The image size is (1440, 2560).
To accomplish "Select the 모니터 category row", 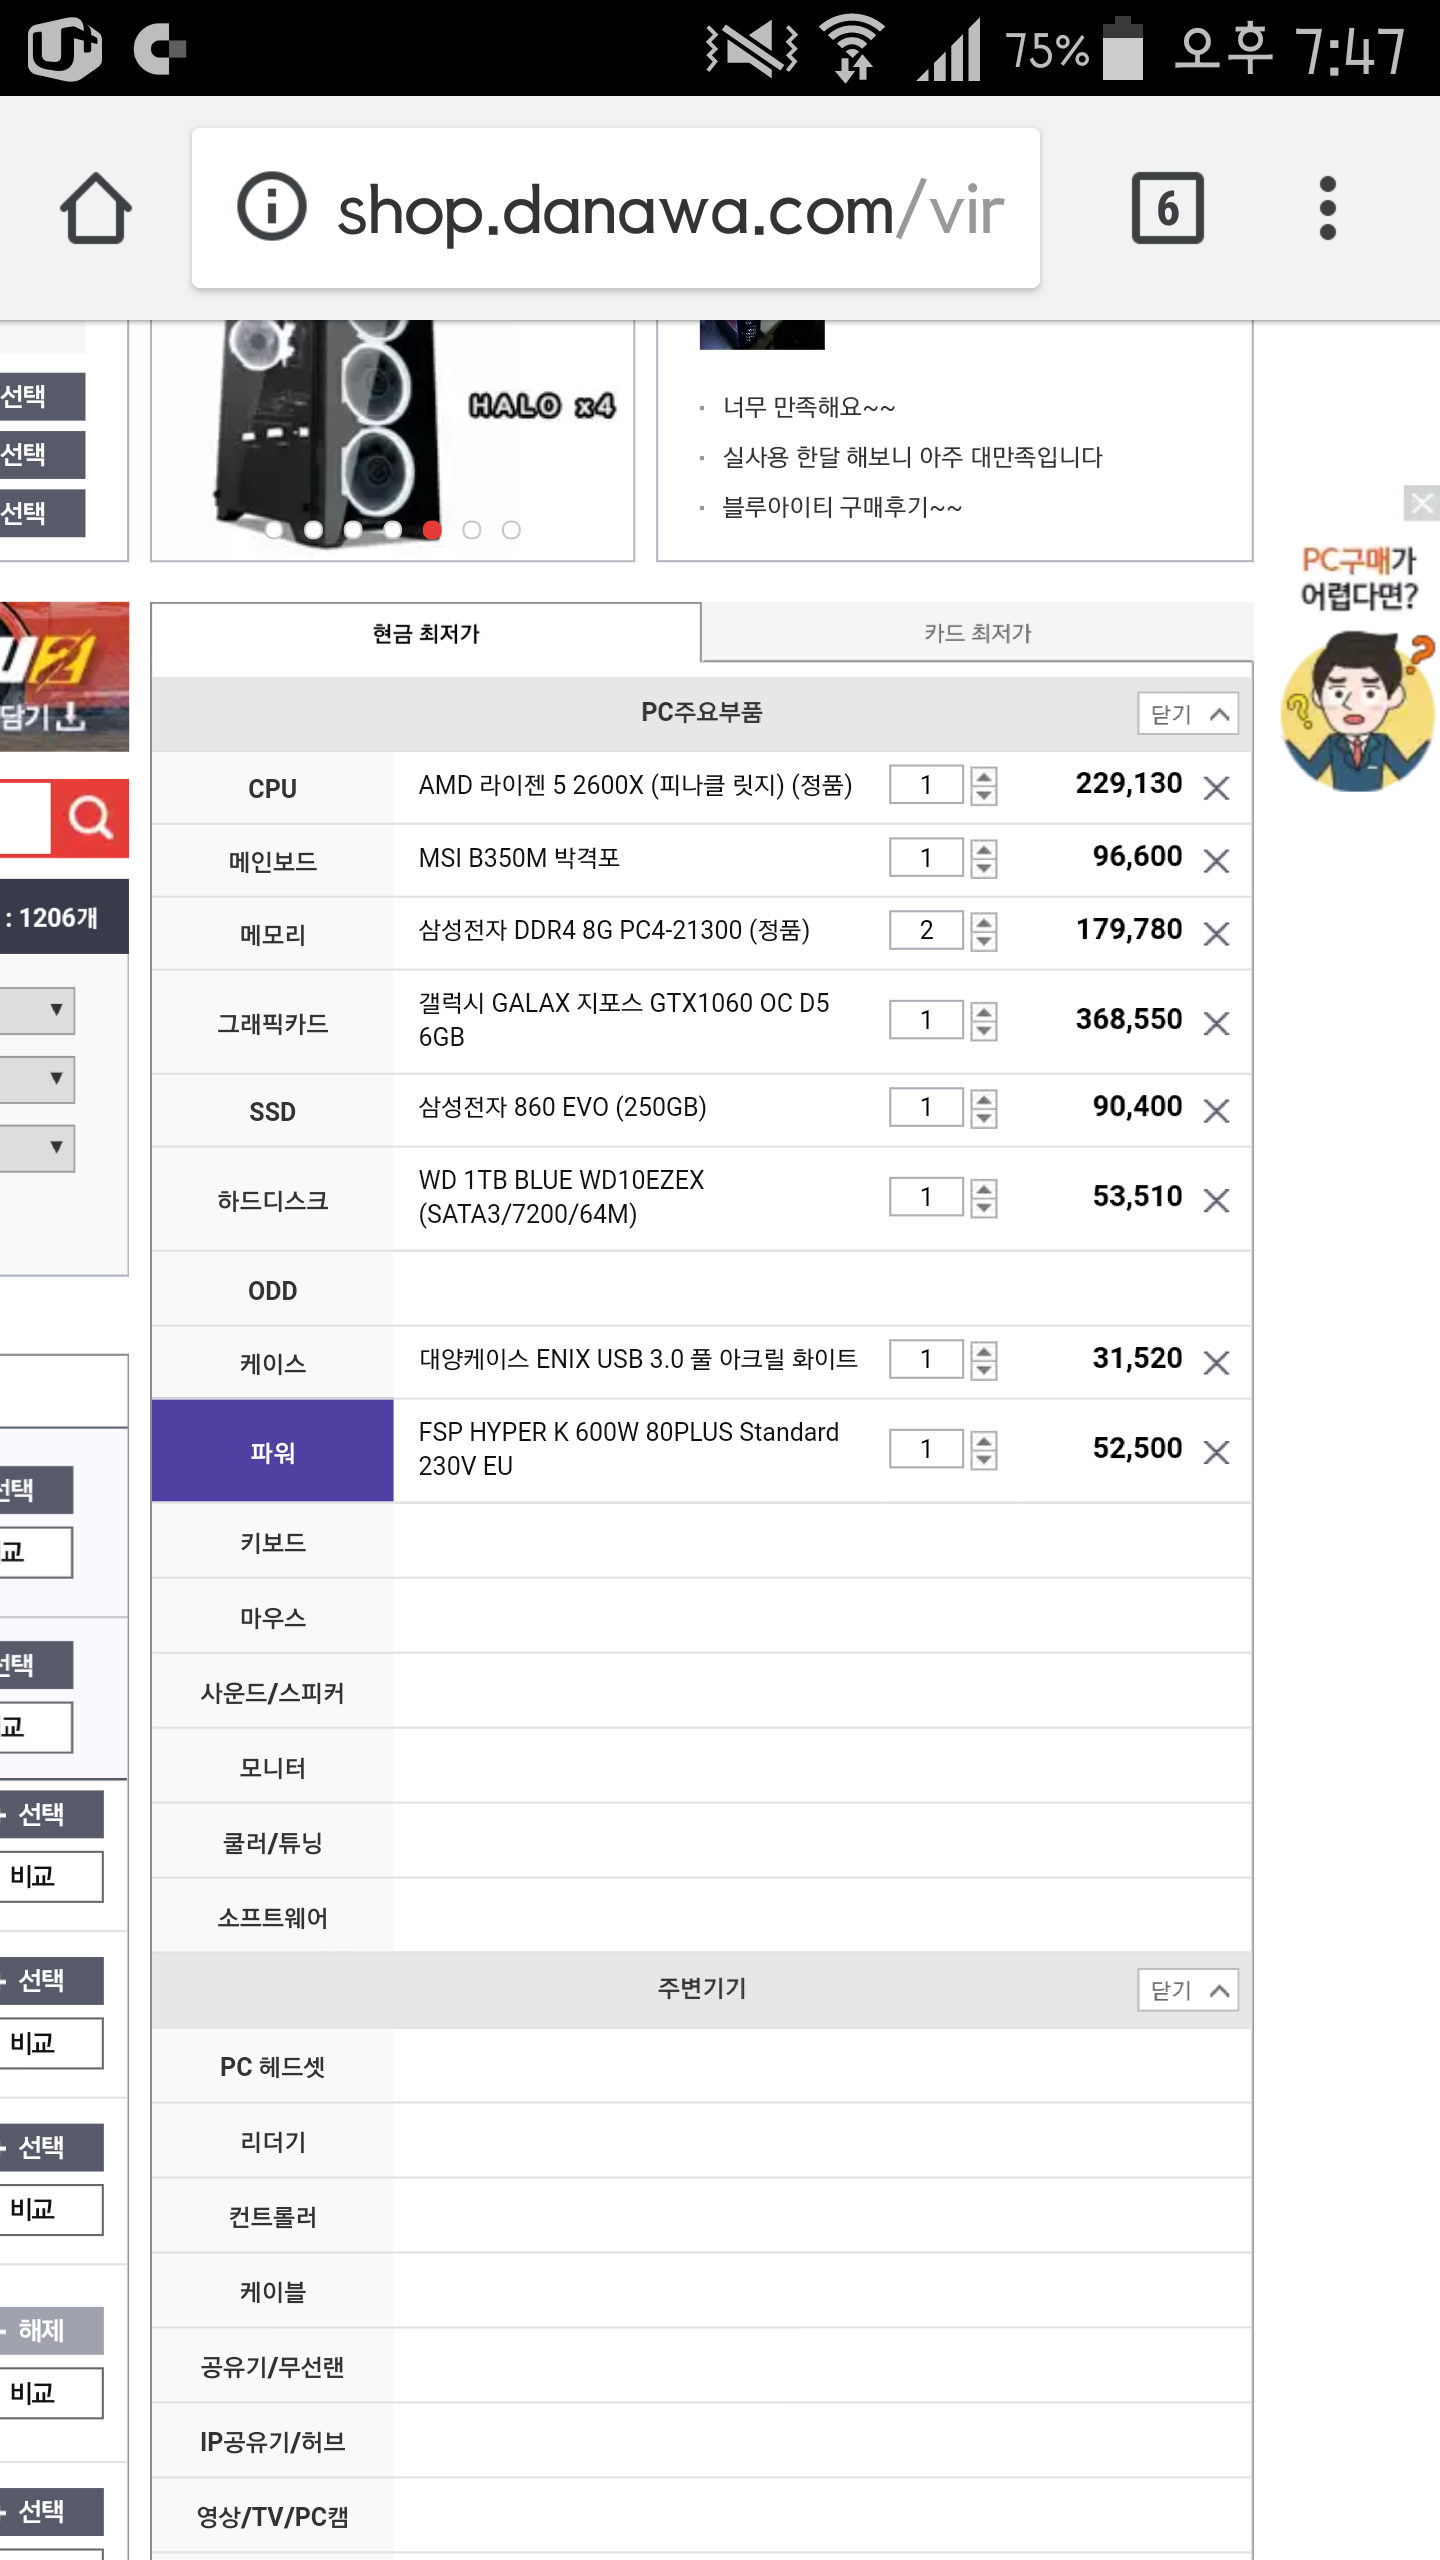I will click(272, 1767).
